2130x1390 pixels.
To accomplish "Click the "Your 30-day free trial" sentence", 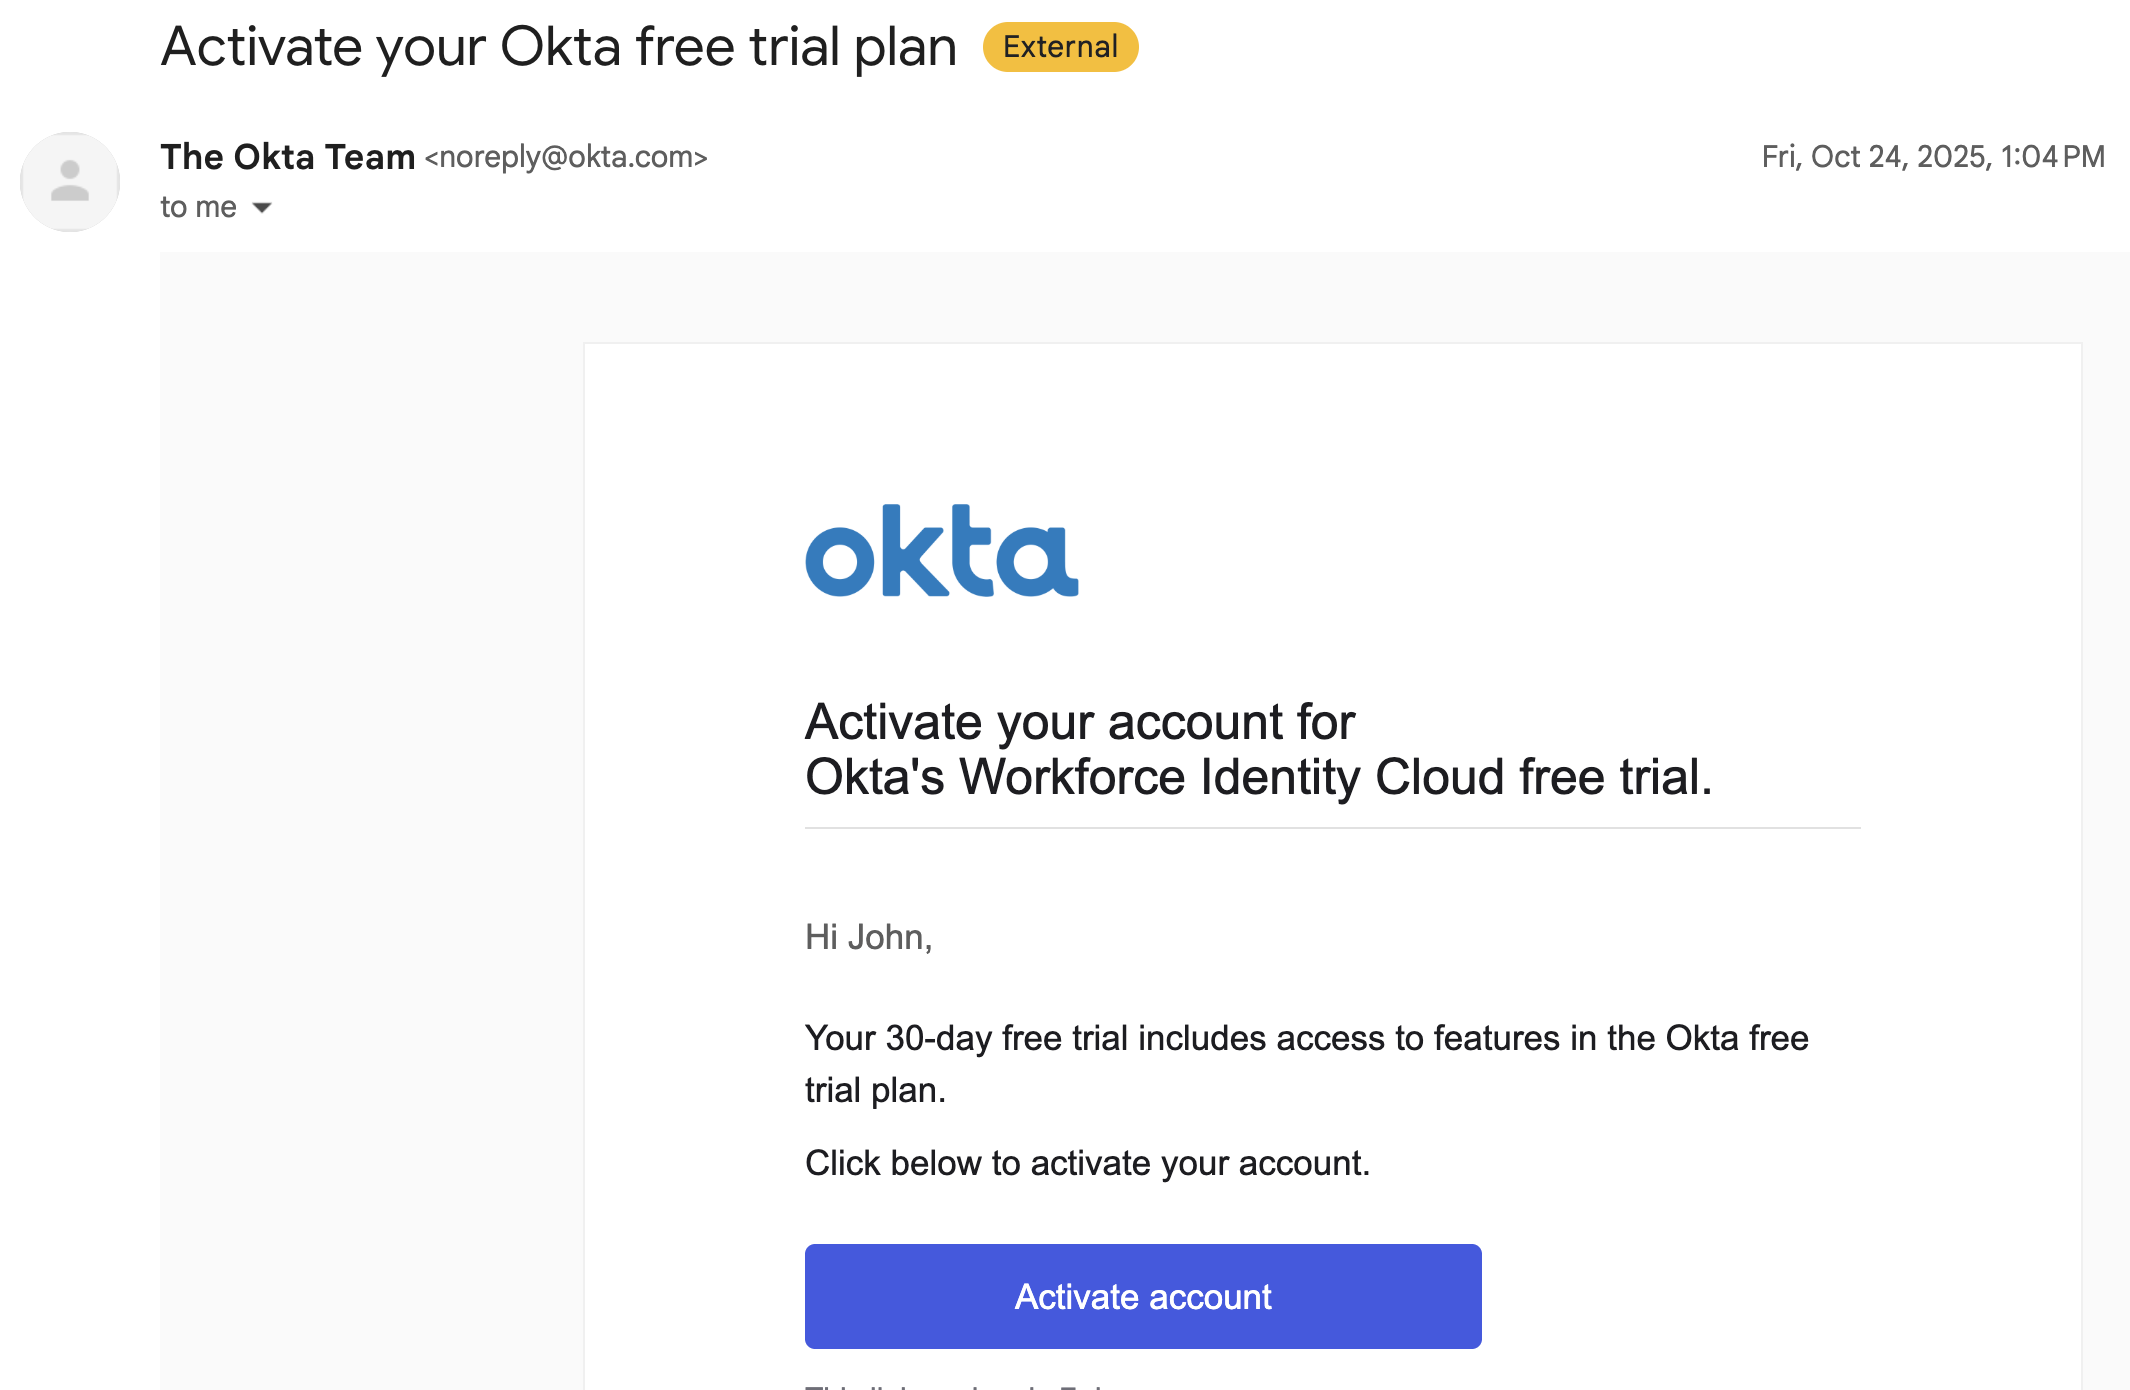I will 1306,1038.
